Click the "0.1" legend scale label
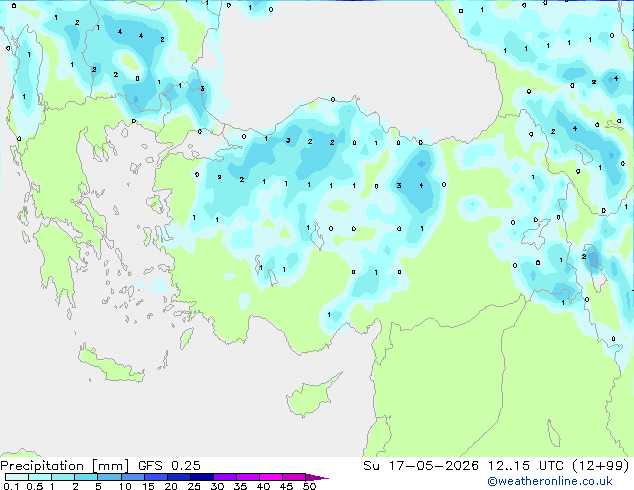The height and width of the screenshot is (490, 634). 11,486
